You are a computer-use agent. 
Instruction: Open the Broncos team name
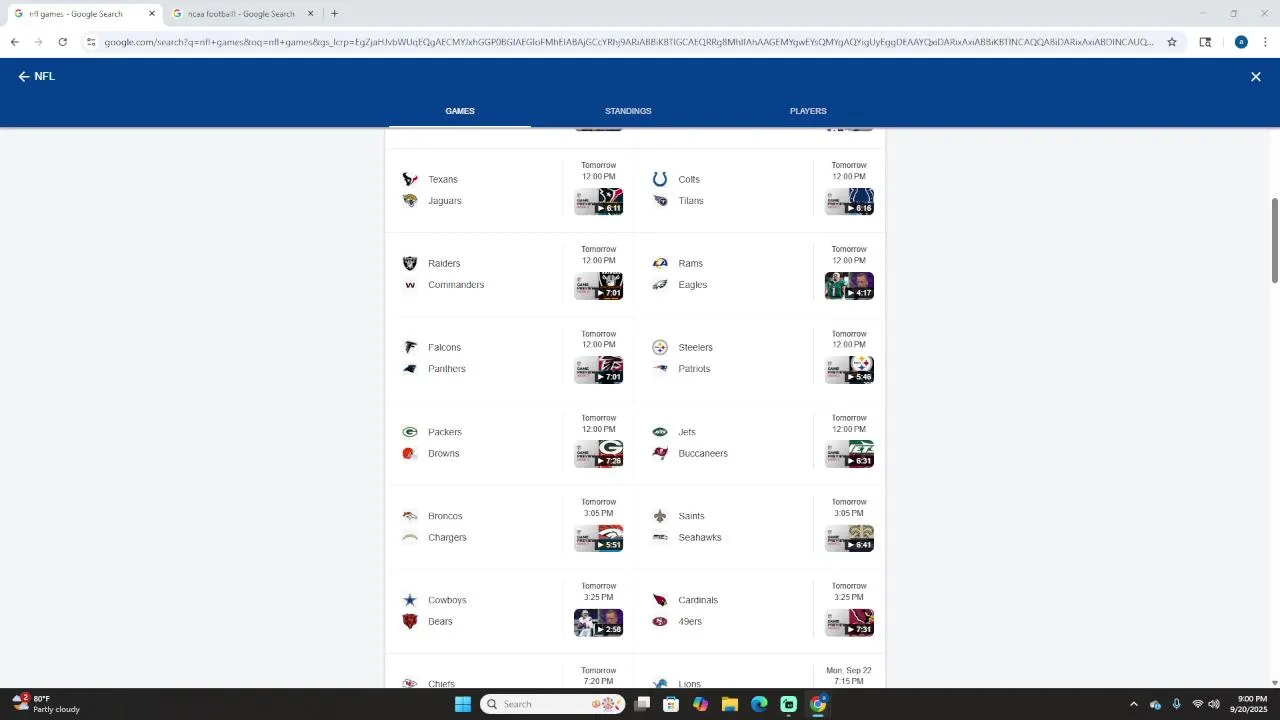(445, 516)
